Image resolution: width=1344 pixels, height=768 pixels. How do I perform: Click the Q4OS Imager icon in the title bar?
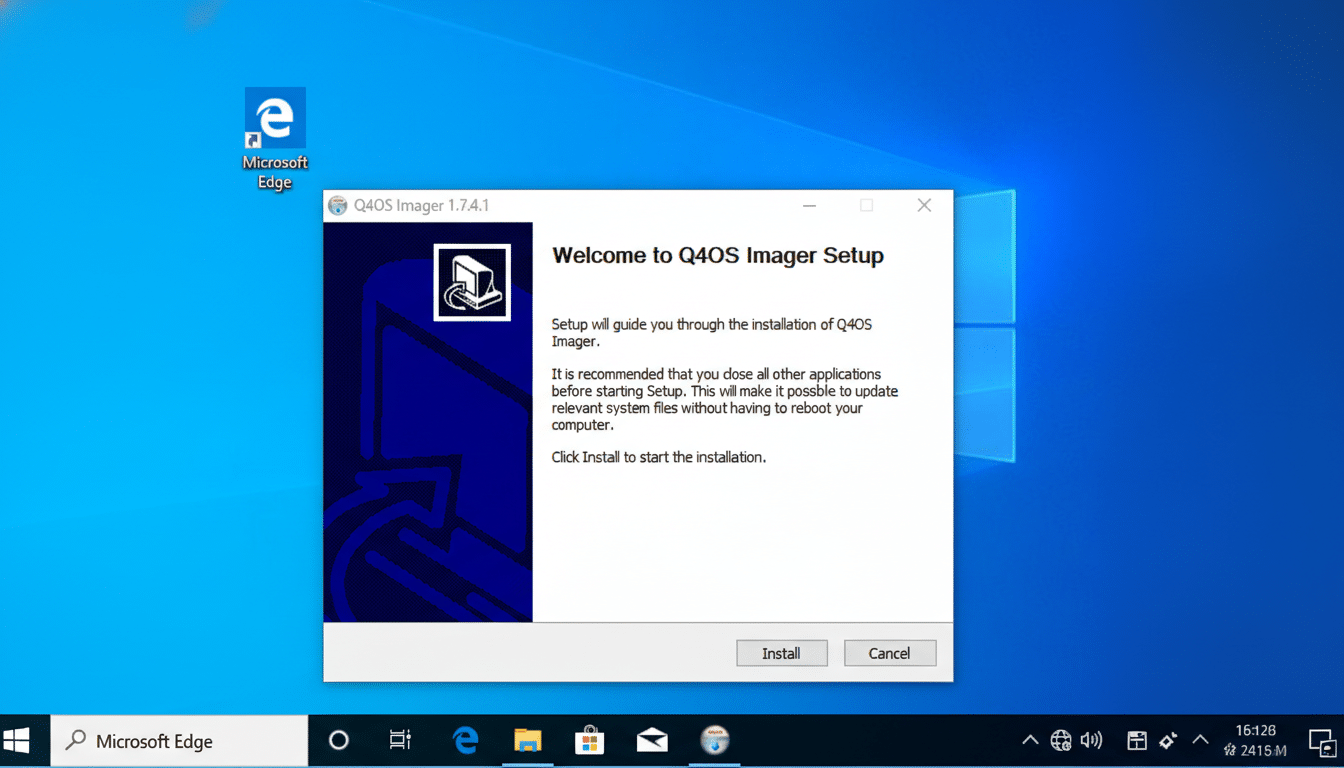[337, 204]
